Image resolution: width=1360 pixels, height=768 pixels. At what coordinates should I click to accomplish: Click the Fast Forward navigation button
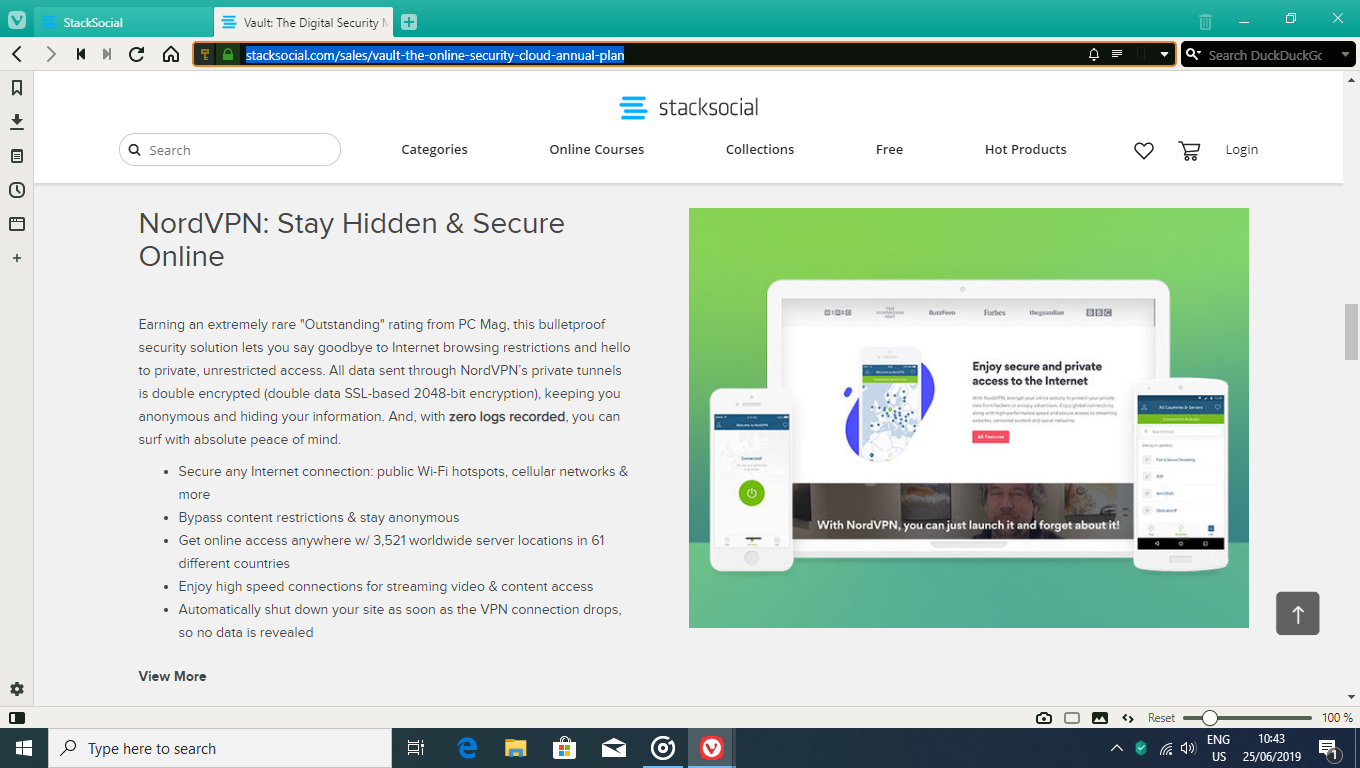107,54
